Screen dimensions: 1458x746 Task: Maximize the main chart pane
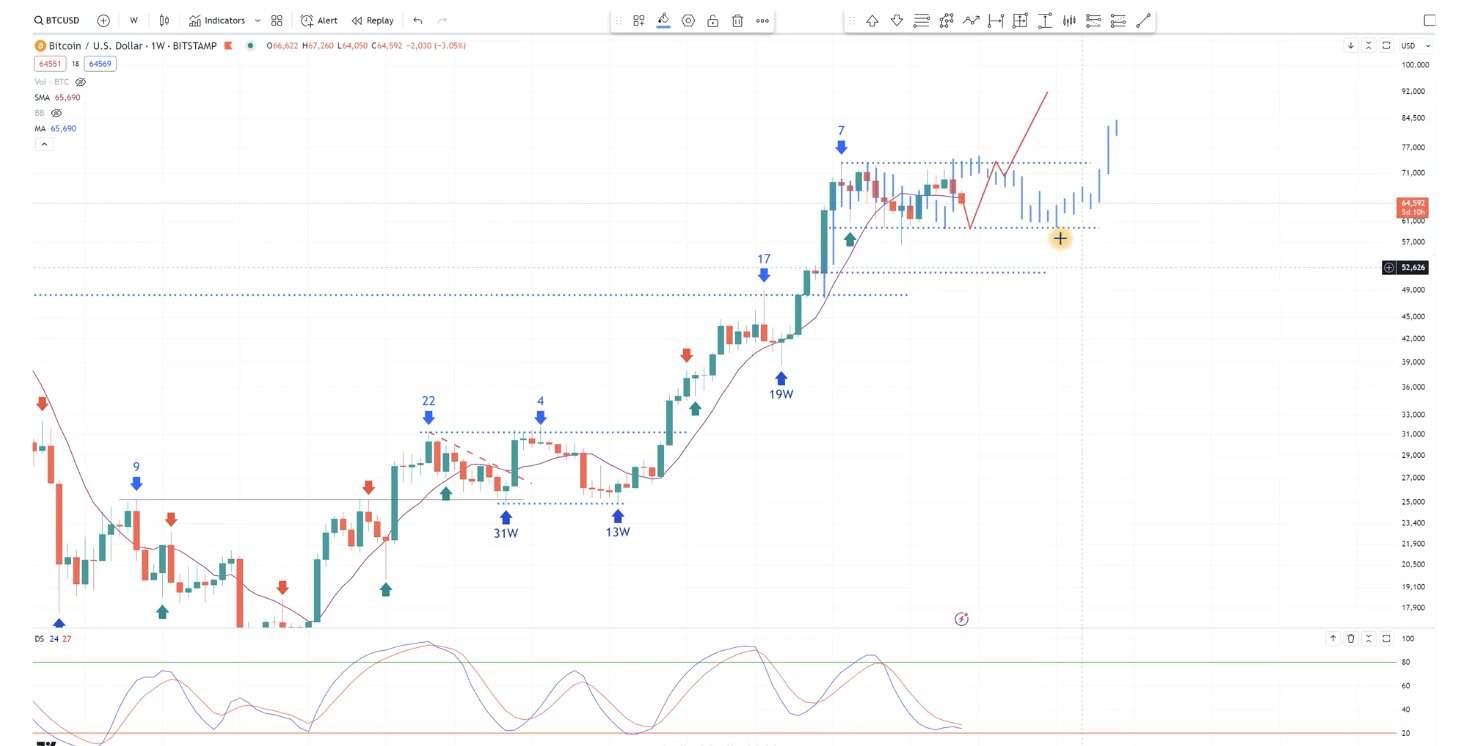pos(1386,46)
